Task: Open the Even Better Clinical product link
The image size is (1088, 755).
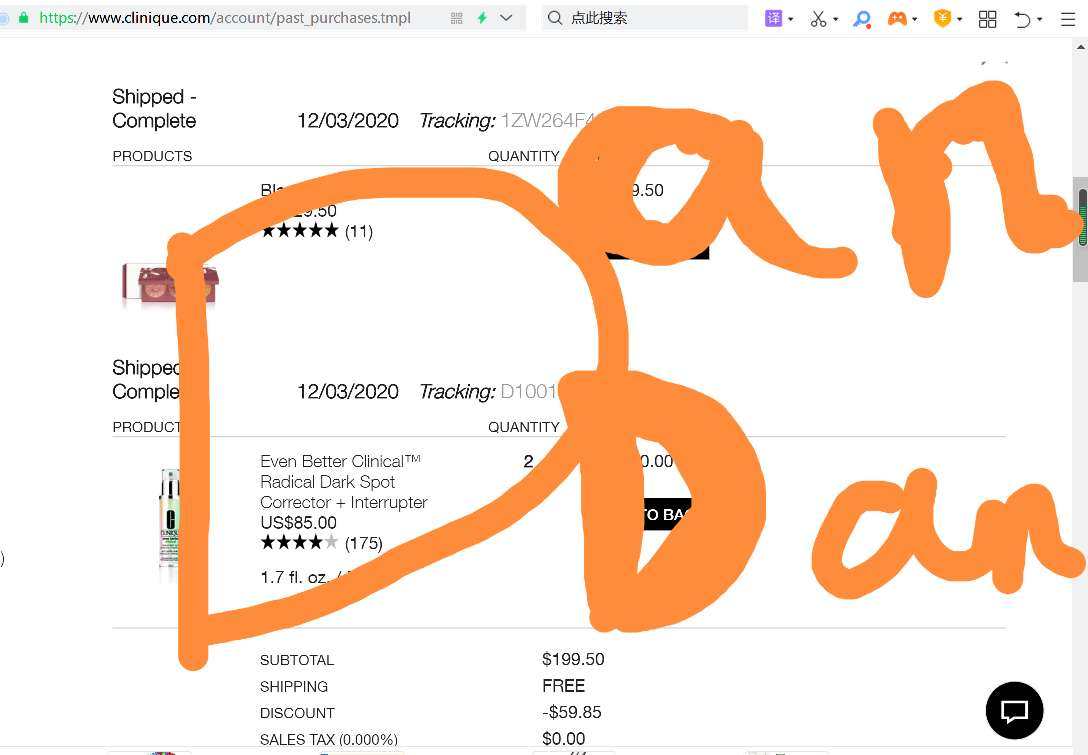Action: tap(343, 482)
